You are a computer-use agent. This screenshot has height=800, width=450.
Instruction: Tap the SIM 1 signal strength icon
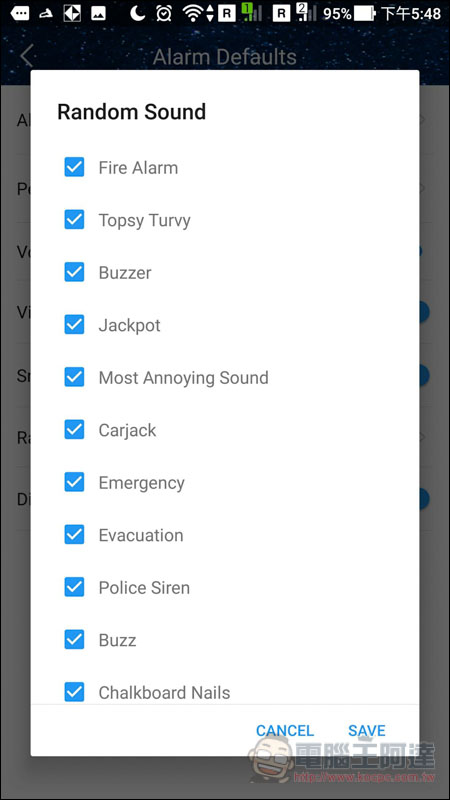[x=252, y=13]
